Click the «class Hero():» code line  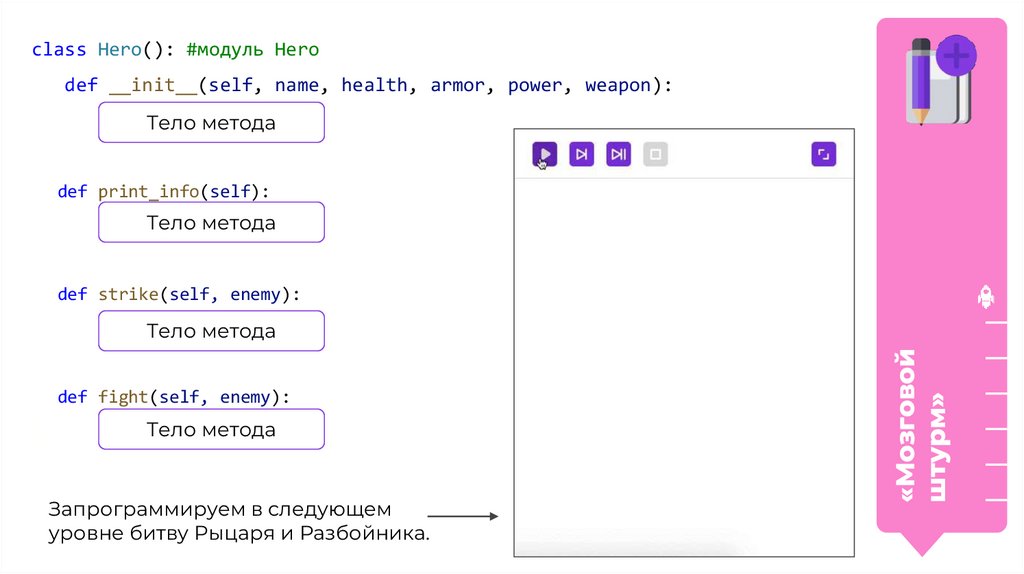tap(102, 50)
